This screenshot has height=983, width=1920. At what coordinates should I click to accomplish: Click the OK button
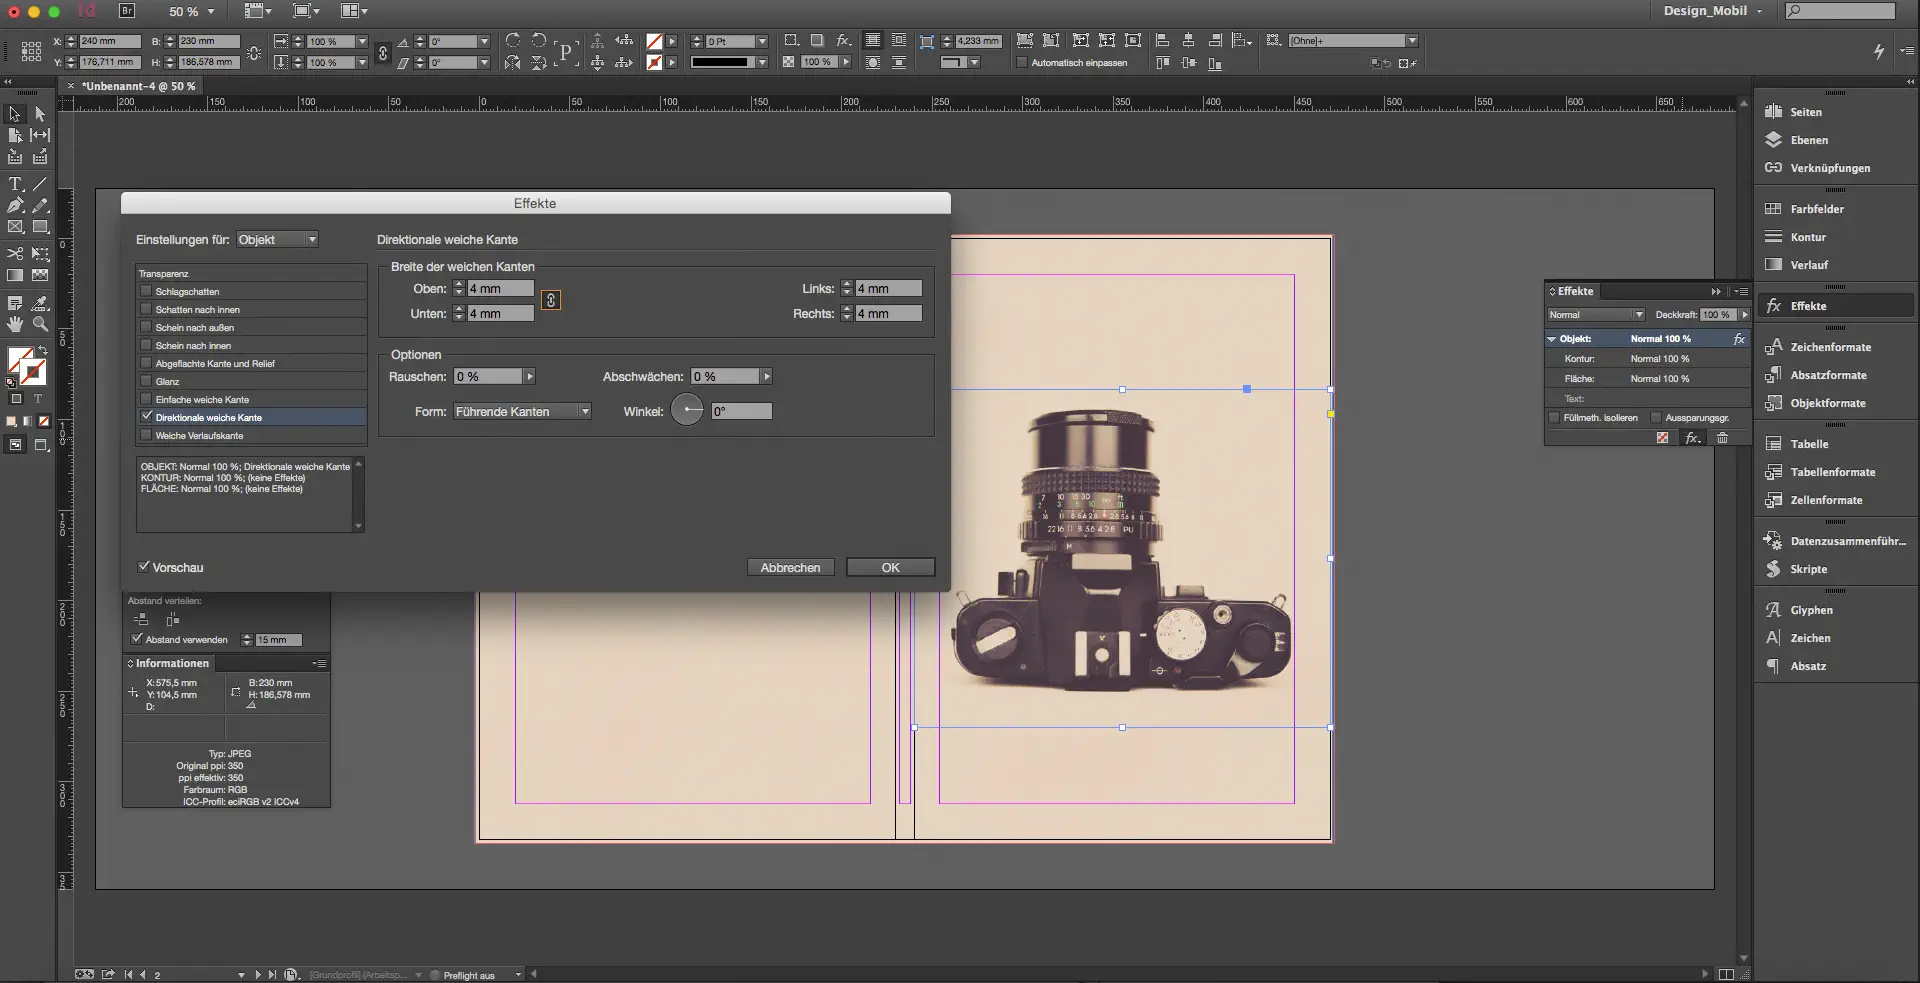[890, 567]
